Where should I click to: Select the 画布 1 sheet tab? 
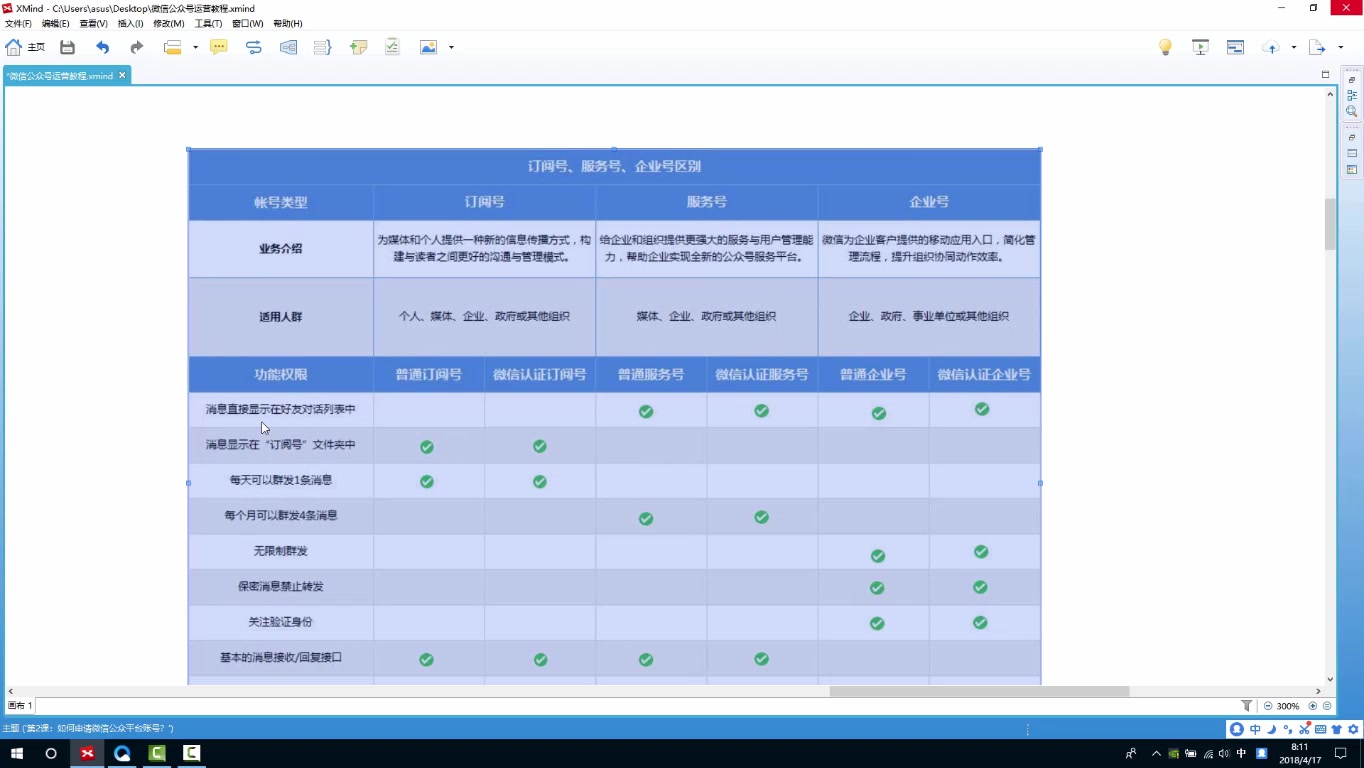[x=20, y=706]
